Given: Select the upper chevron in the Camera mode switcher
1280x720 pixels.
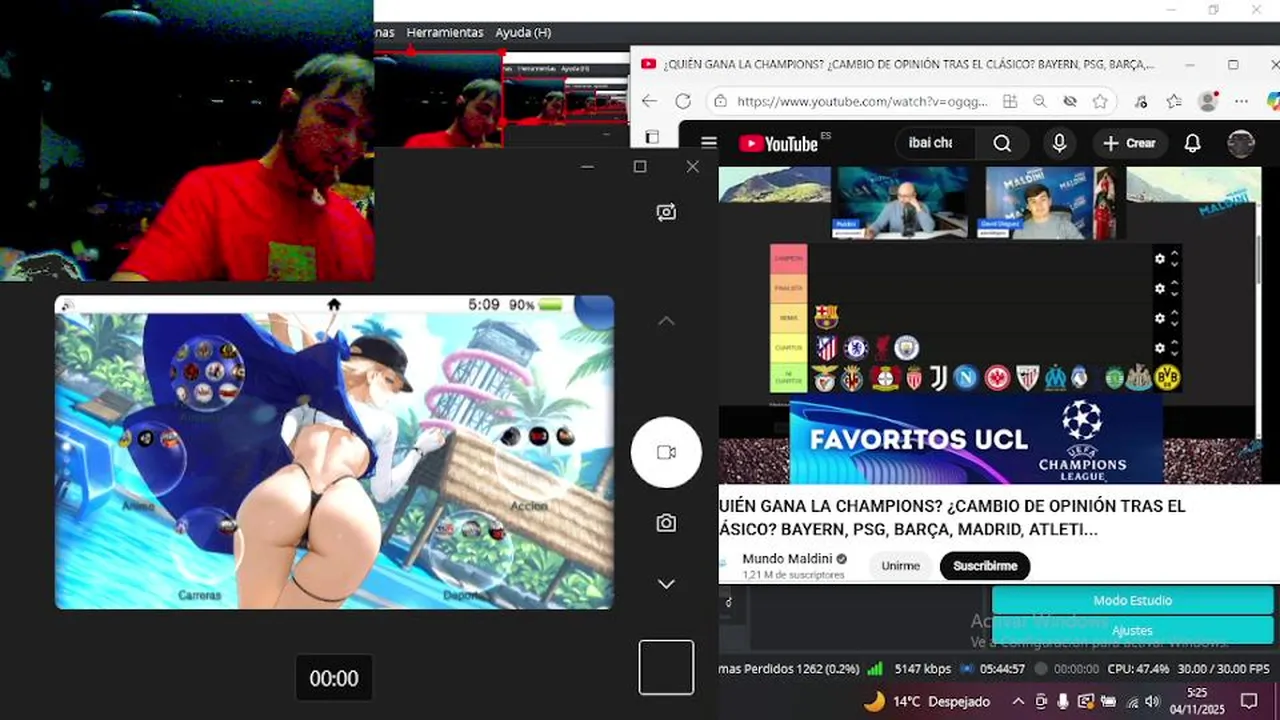Looking at the screenshot, I should point(666,321).
